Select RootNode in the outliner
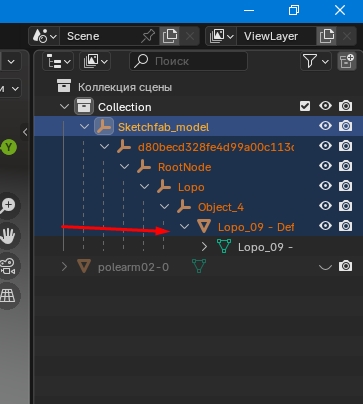This screenshot has height=404, width=363. click(x=184, y=167)
